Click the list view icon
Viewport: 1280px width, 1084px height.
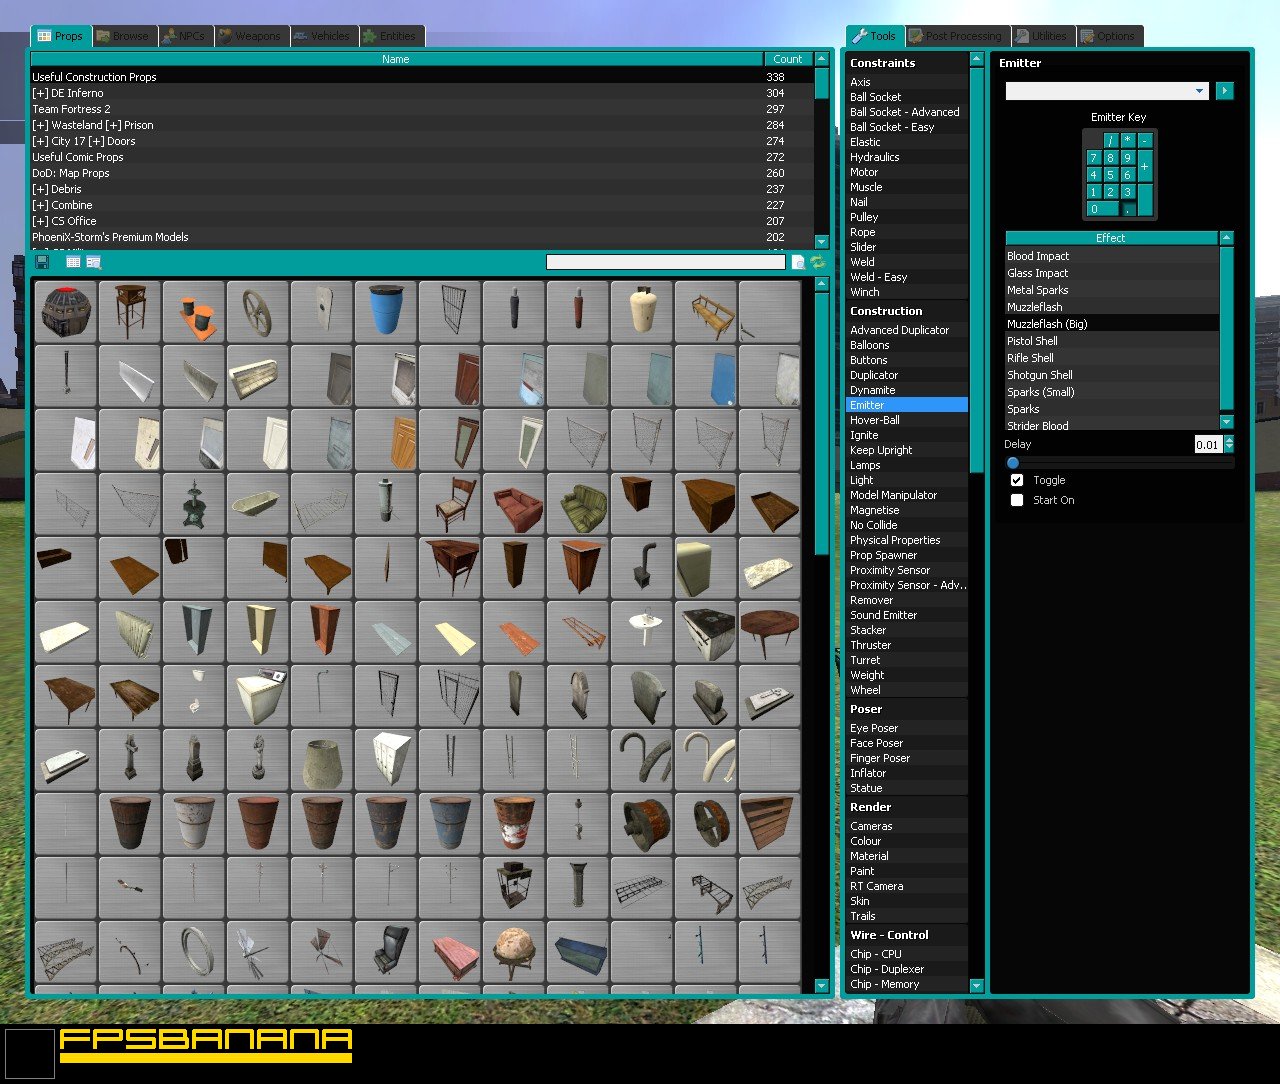[73, 262]
